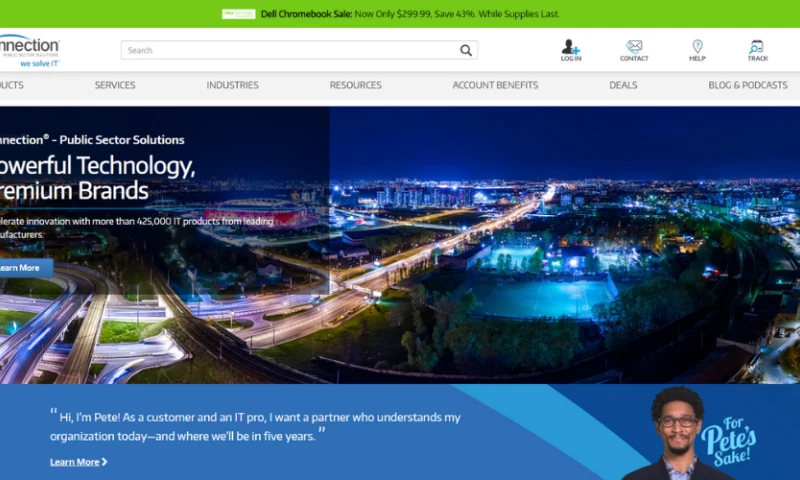
Task: Go to Blog & Podcasts
Action: point(747,85)
